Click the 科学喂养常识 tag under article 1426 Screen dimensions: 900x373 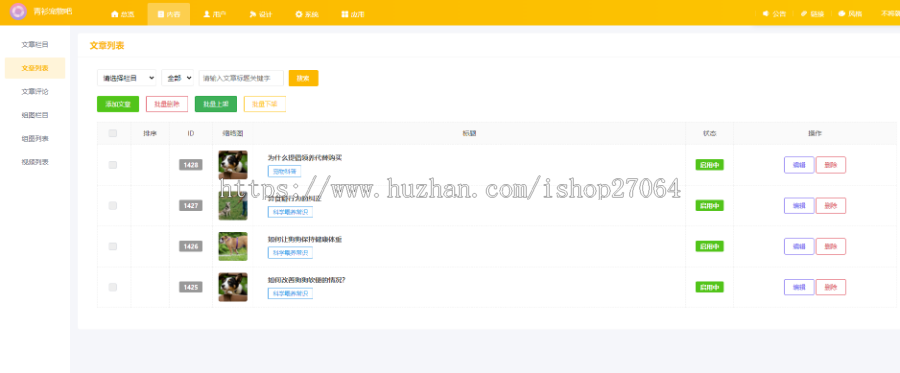(290, 252)
